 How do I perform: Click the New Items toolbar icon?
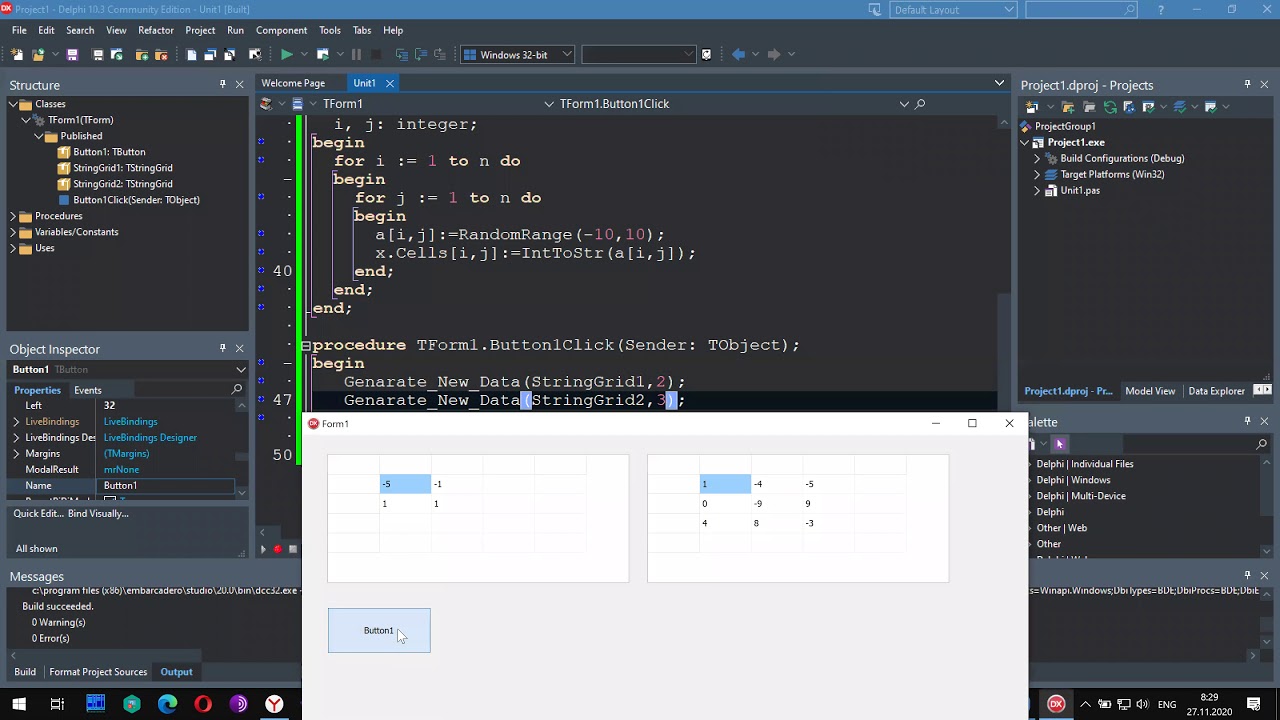pyautogui.click(x=18, y=55)
